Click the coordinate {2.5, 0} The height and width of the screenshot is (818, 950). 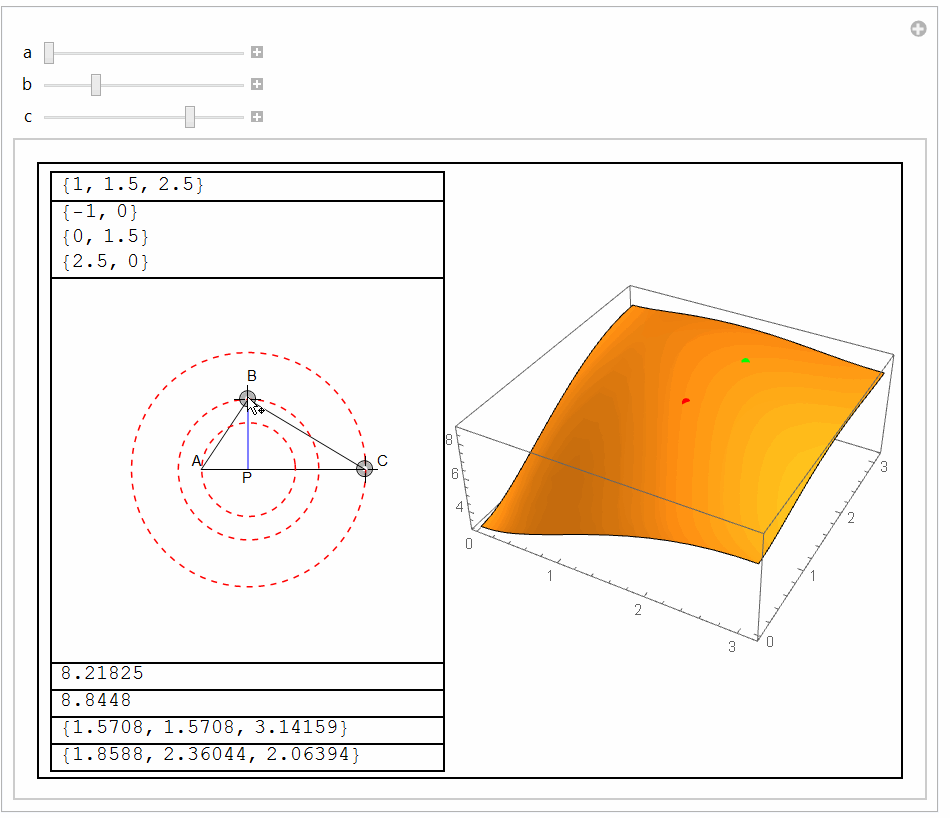[105, 261]
